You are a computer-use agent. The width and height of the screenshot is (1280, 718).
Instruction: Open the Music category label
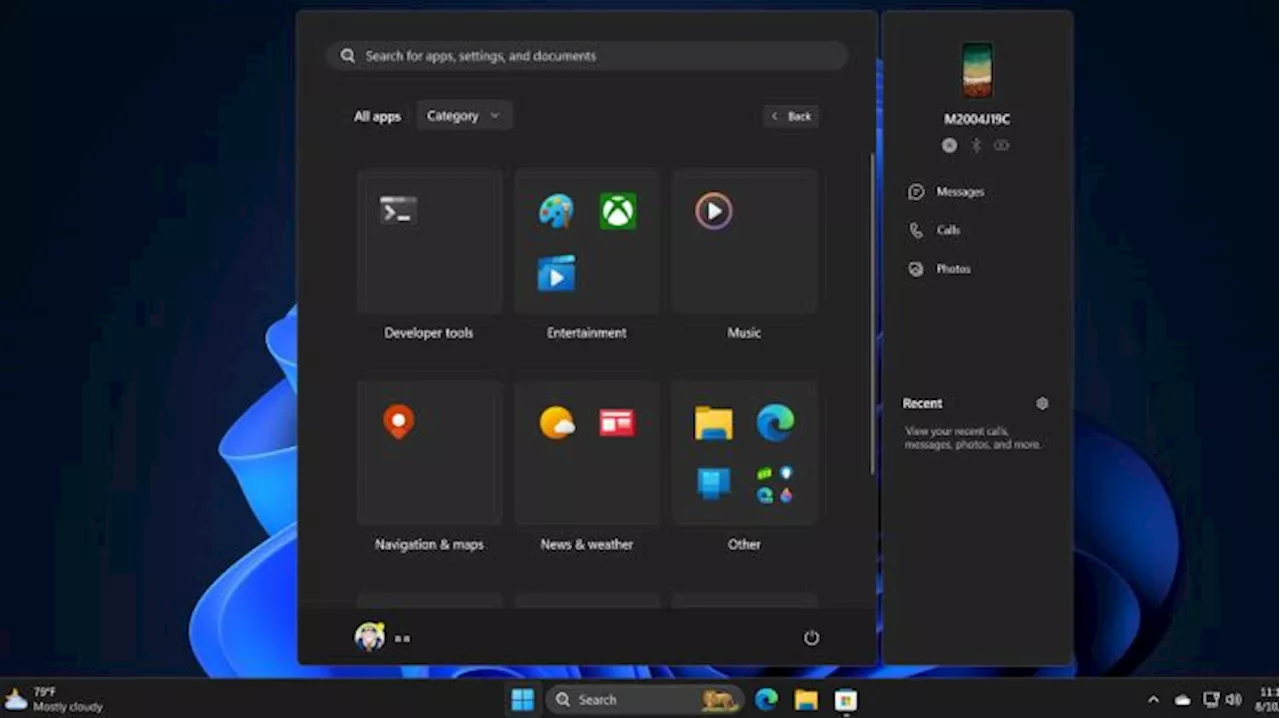pyautogui.click(x=744, y=333)
